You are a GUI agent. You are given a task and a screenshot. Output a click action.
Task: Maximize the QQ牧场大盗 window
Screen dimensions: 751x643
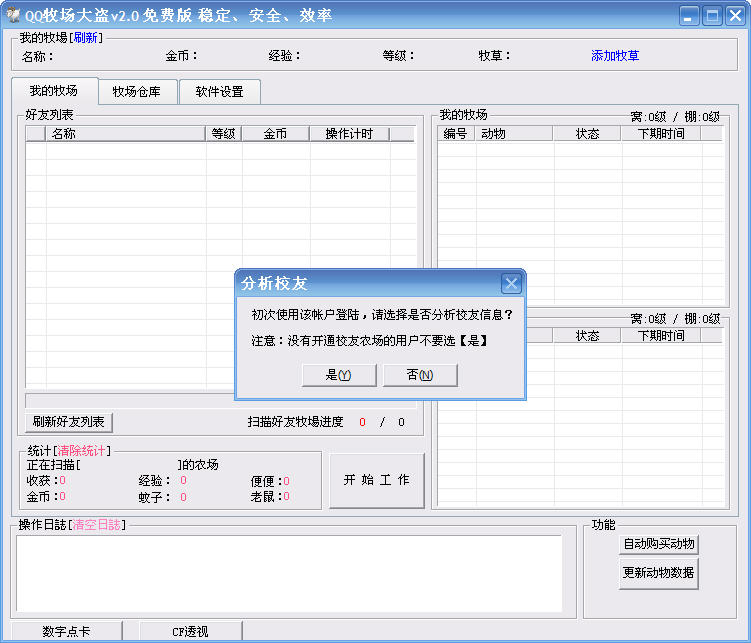[712, 16]
